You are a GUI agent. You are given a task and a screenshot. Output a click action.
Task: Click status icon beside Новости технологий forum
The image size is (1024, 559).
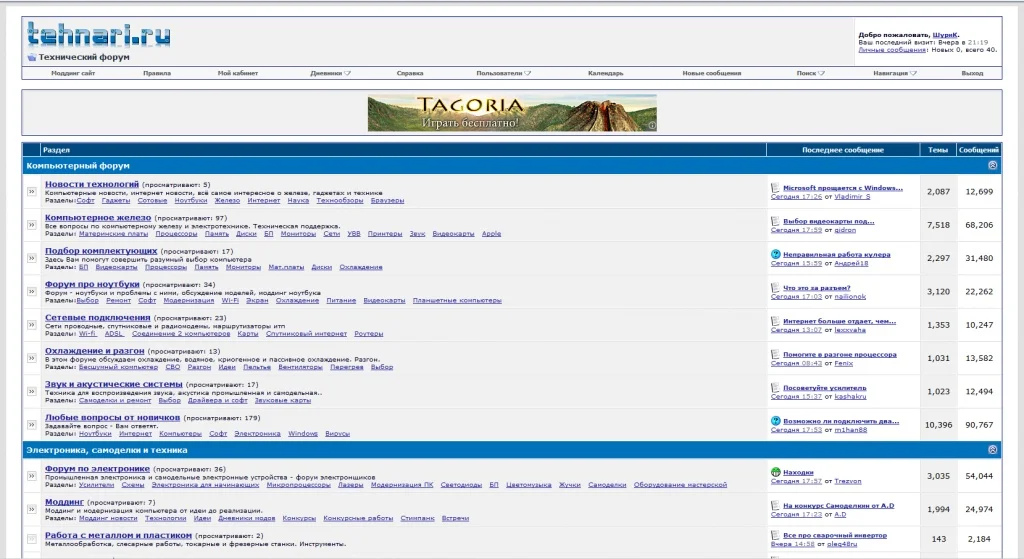coord(31,191)
